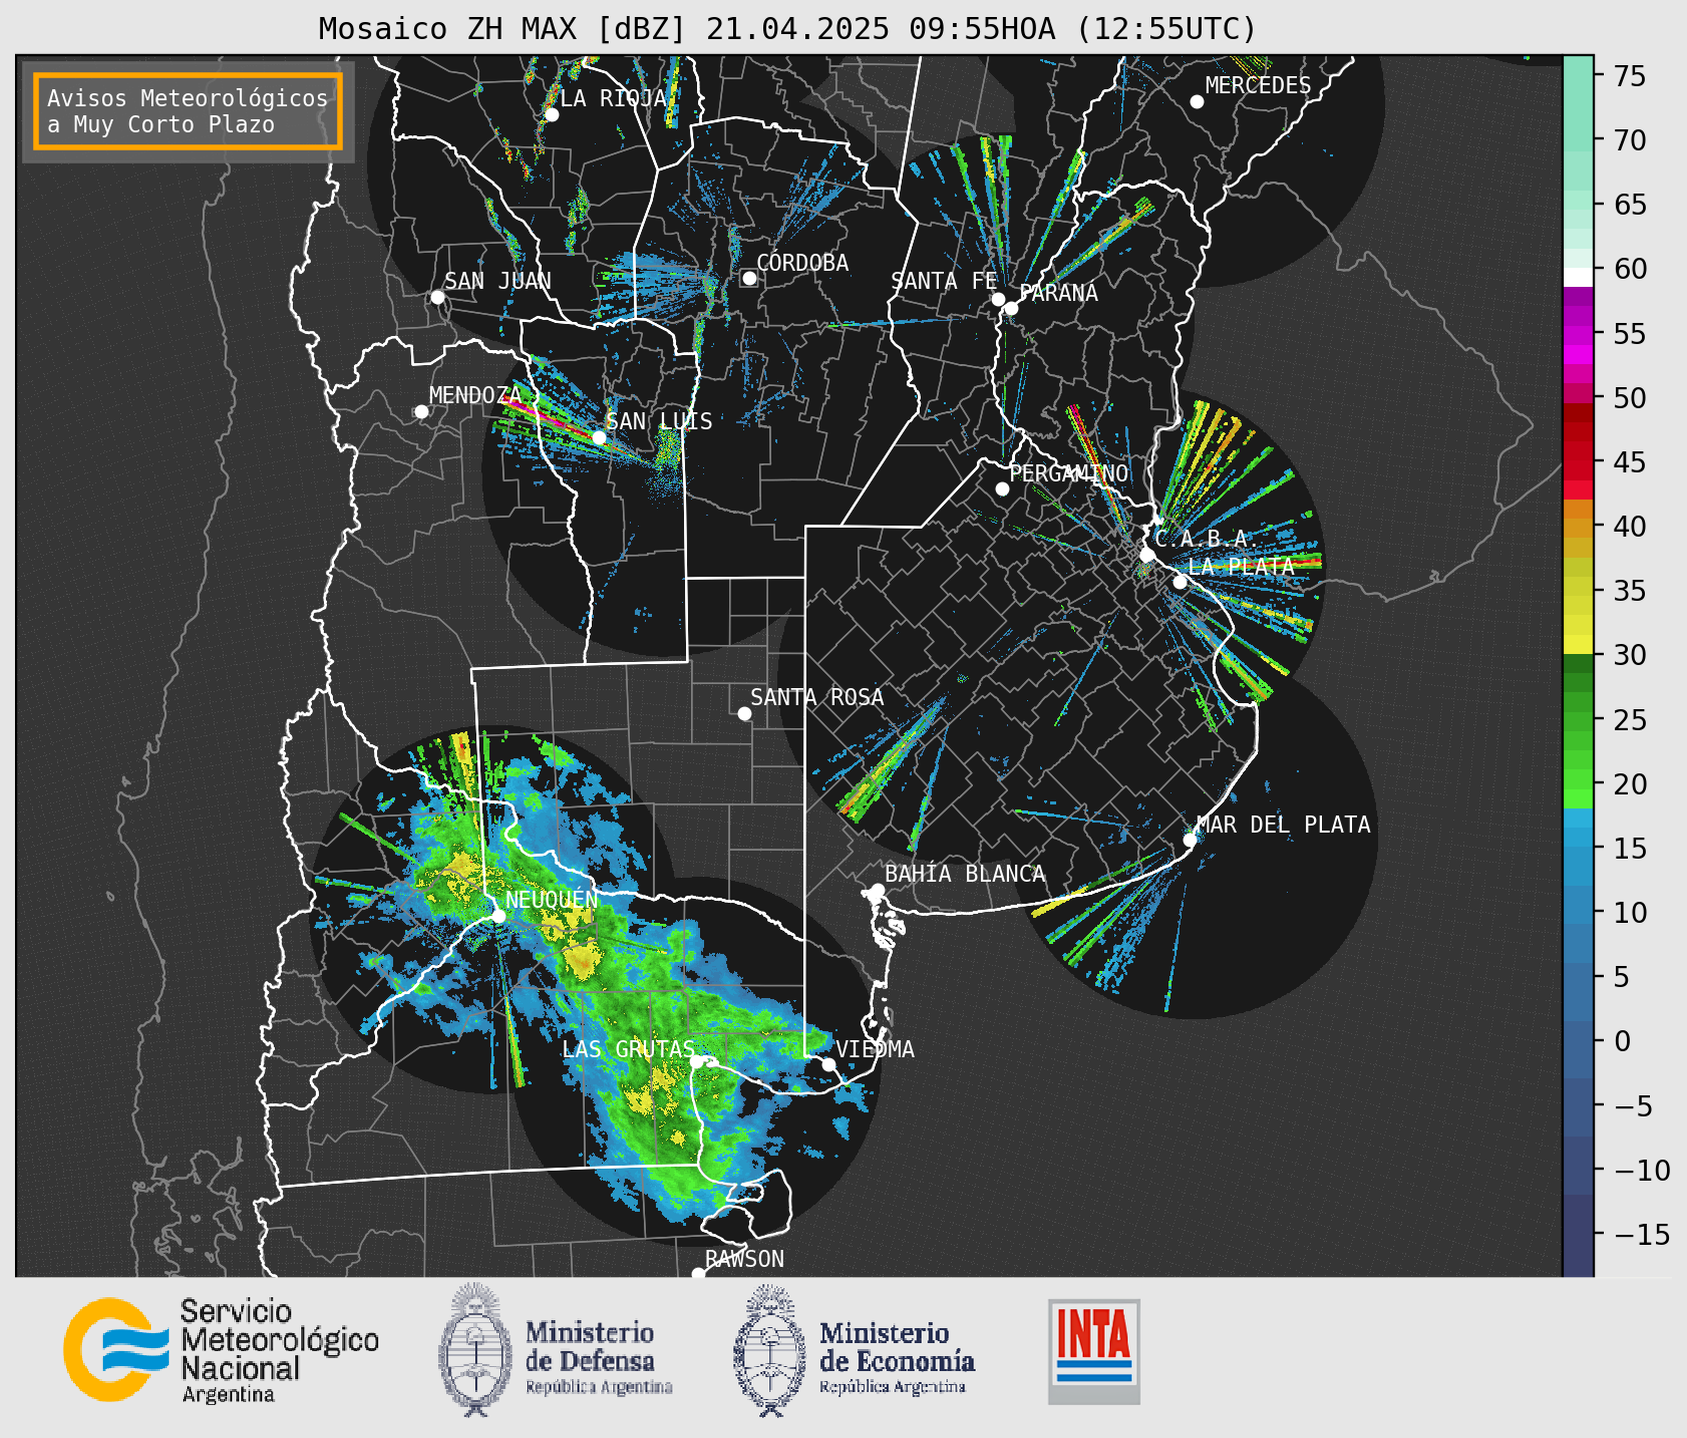Select the MENDOZA city marker dot
This screenshot has height=1438, width=1687.
421,412
